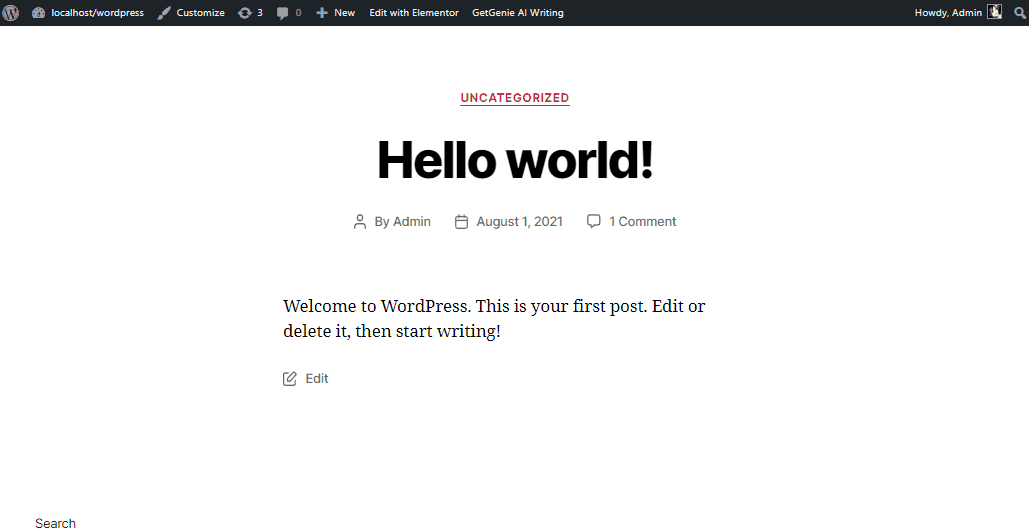Open GetGenie AI Writing
Image resolution: width=1029 pixels, height=532 pixels.
point(518,12)
